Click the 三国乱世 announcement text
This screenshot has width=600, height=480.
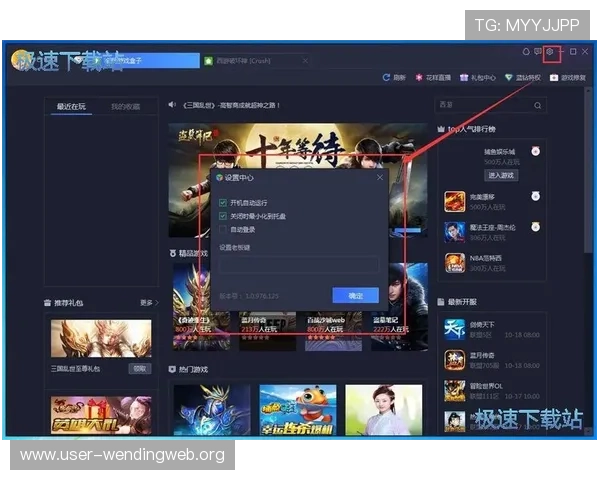click(232, 105)
